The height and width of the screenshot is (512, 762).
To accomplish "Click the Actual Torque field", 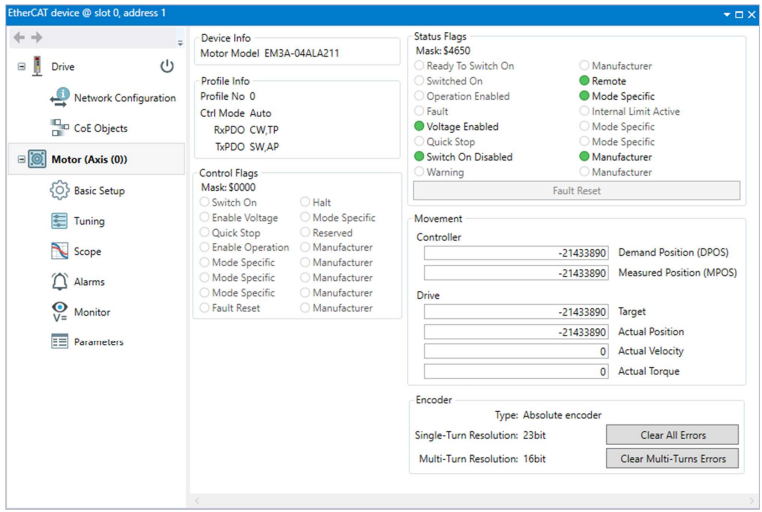I will 516,371.
